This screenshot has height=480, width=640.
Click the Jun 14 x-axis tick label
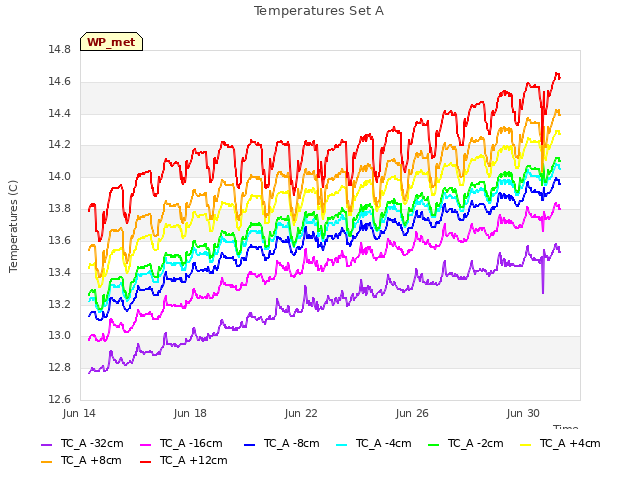(79, 413)
